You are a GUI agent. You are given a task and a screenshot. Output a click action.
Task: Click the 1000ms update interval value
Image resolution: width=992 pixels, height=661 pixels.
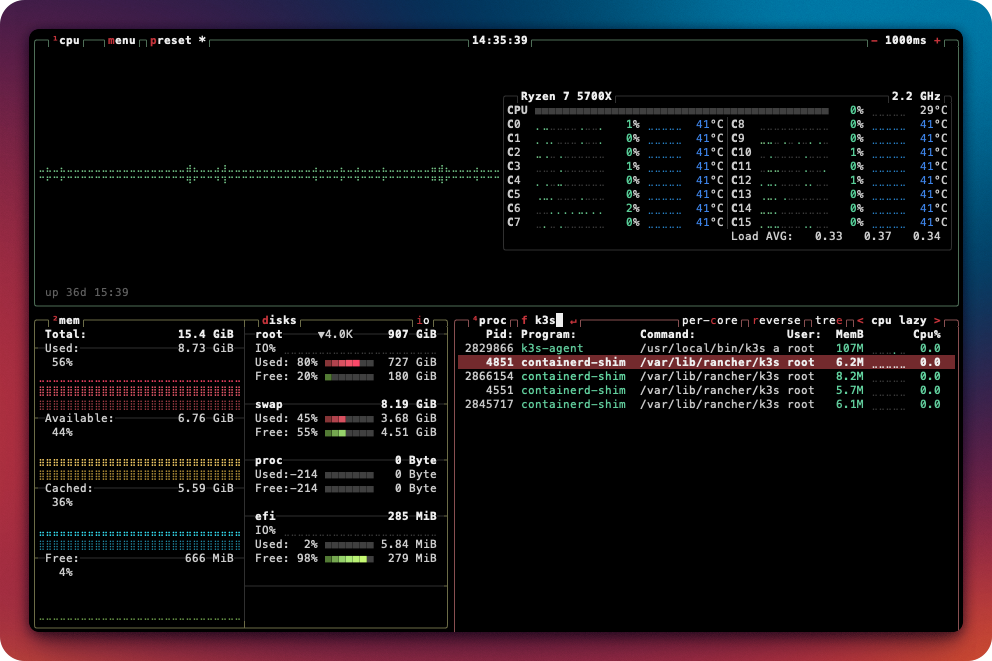tap(905, 40)
